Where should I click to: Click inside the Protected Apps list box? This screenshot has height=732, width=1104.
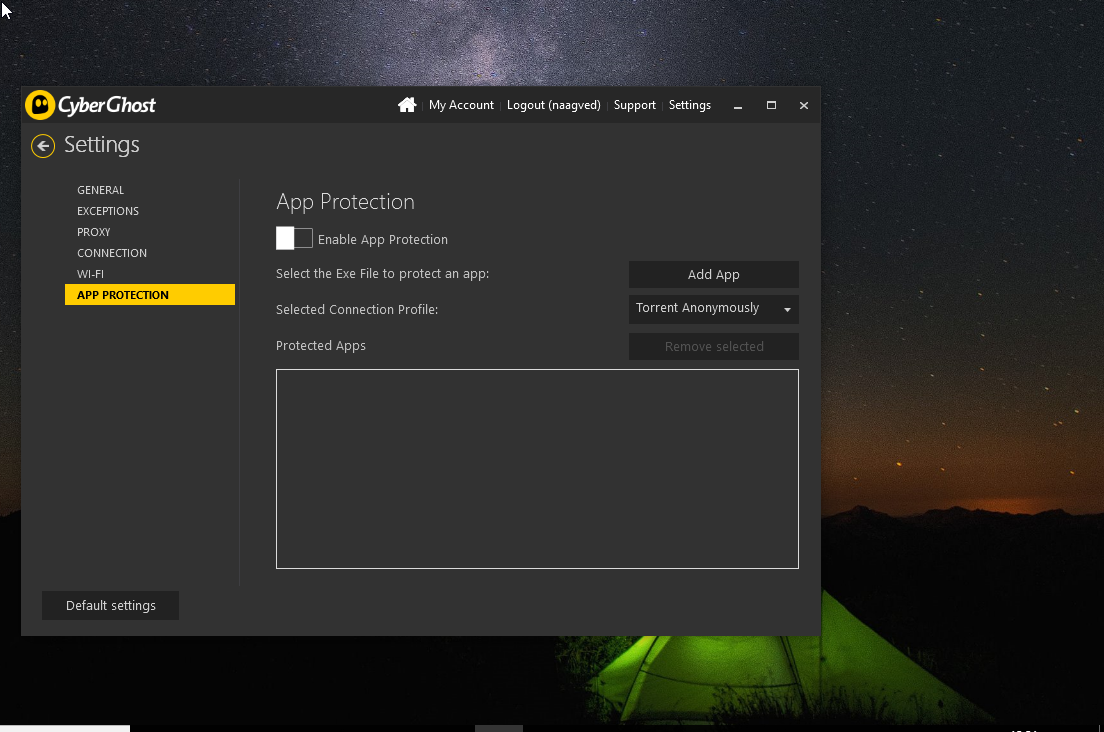pos(537,469)
